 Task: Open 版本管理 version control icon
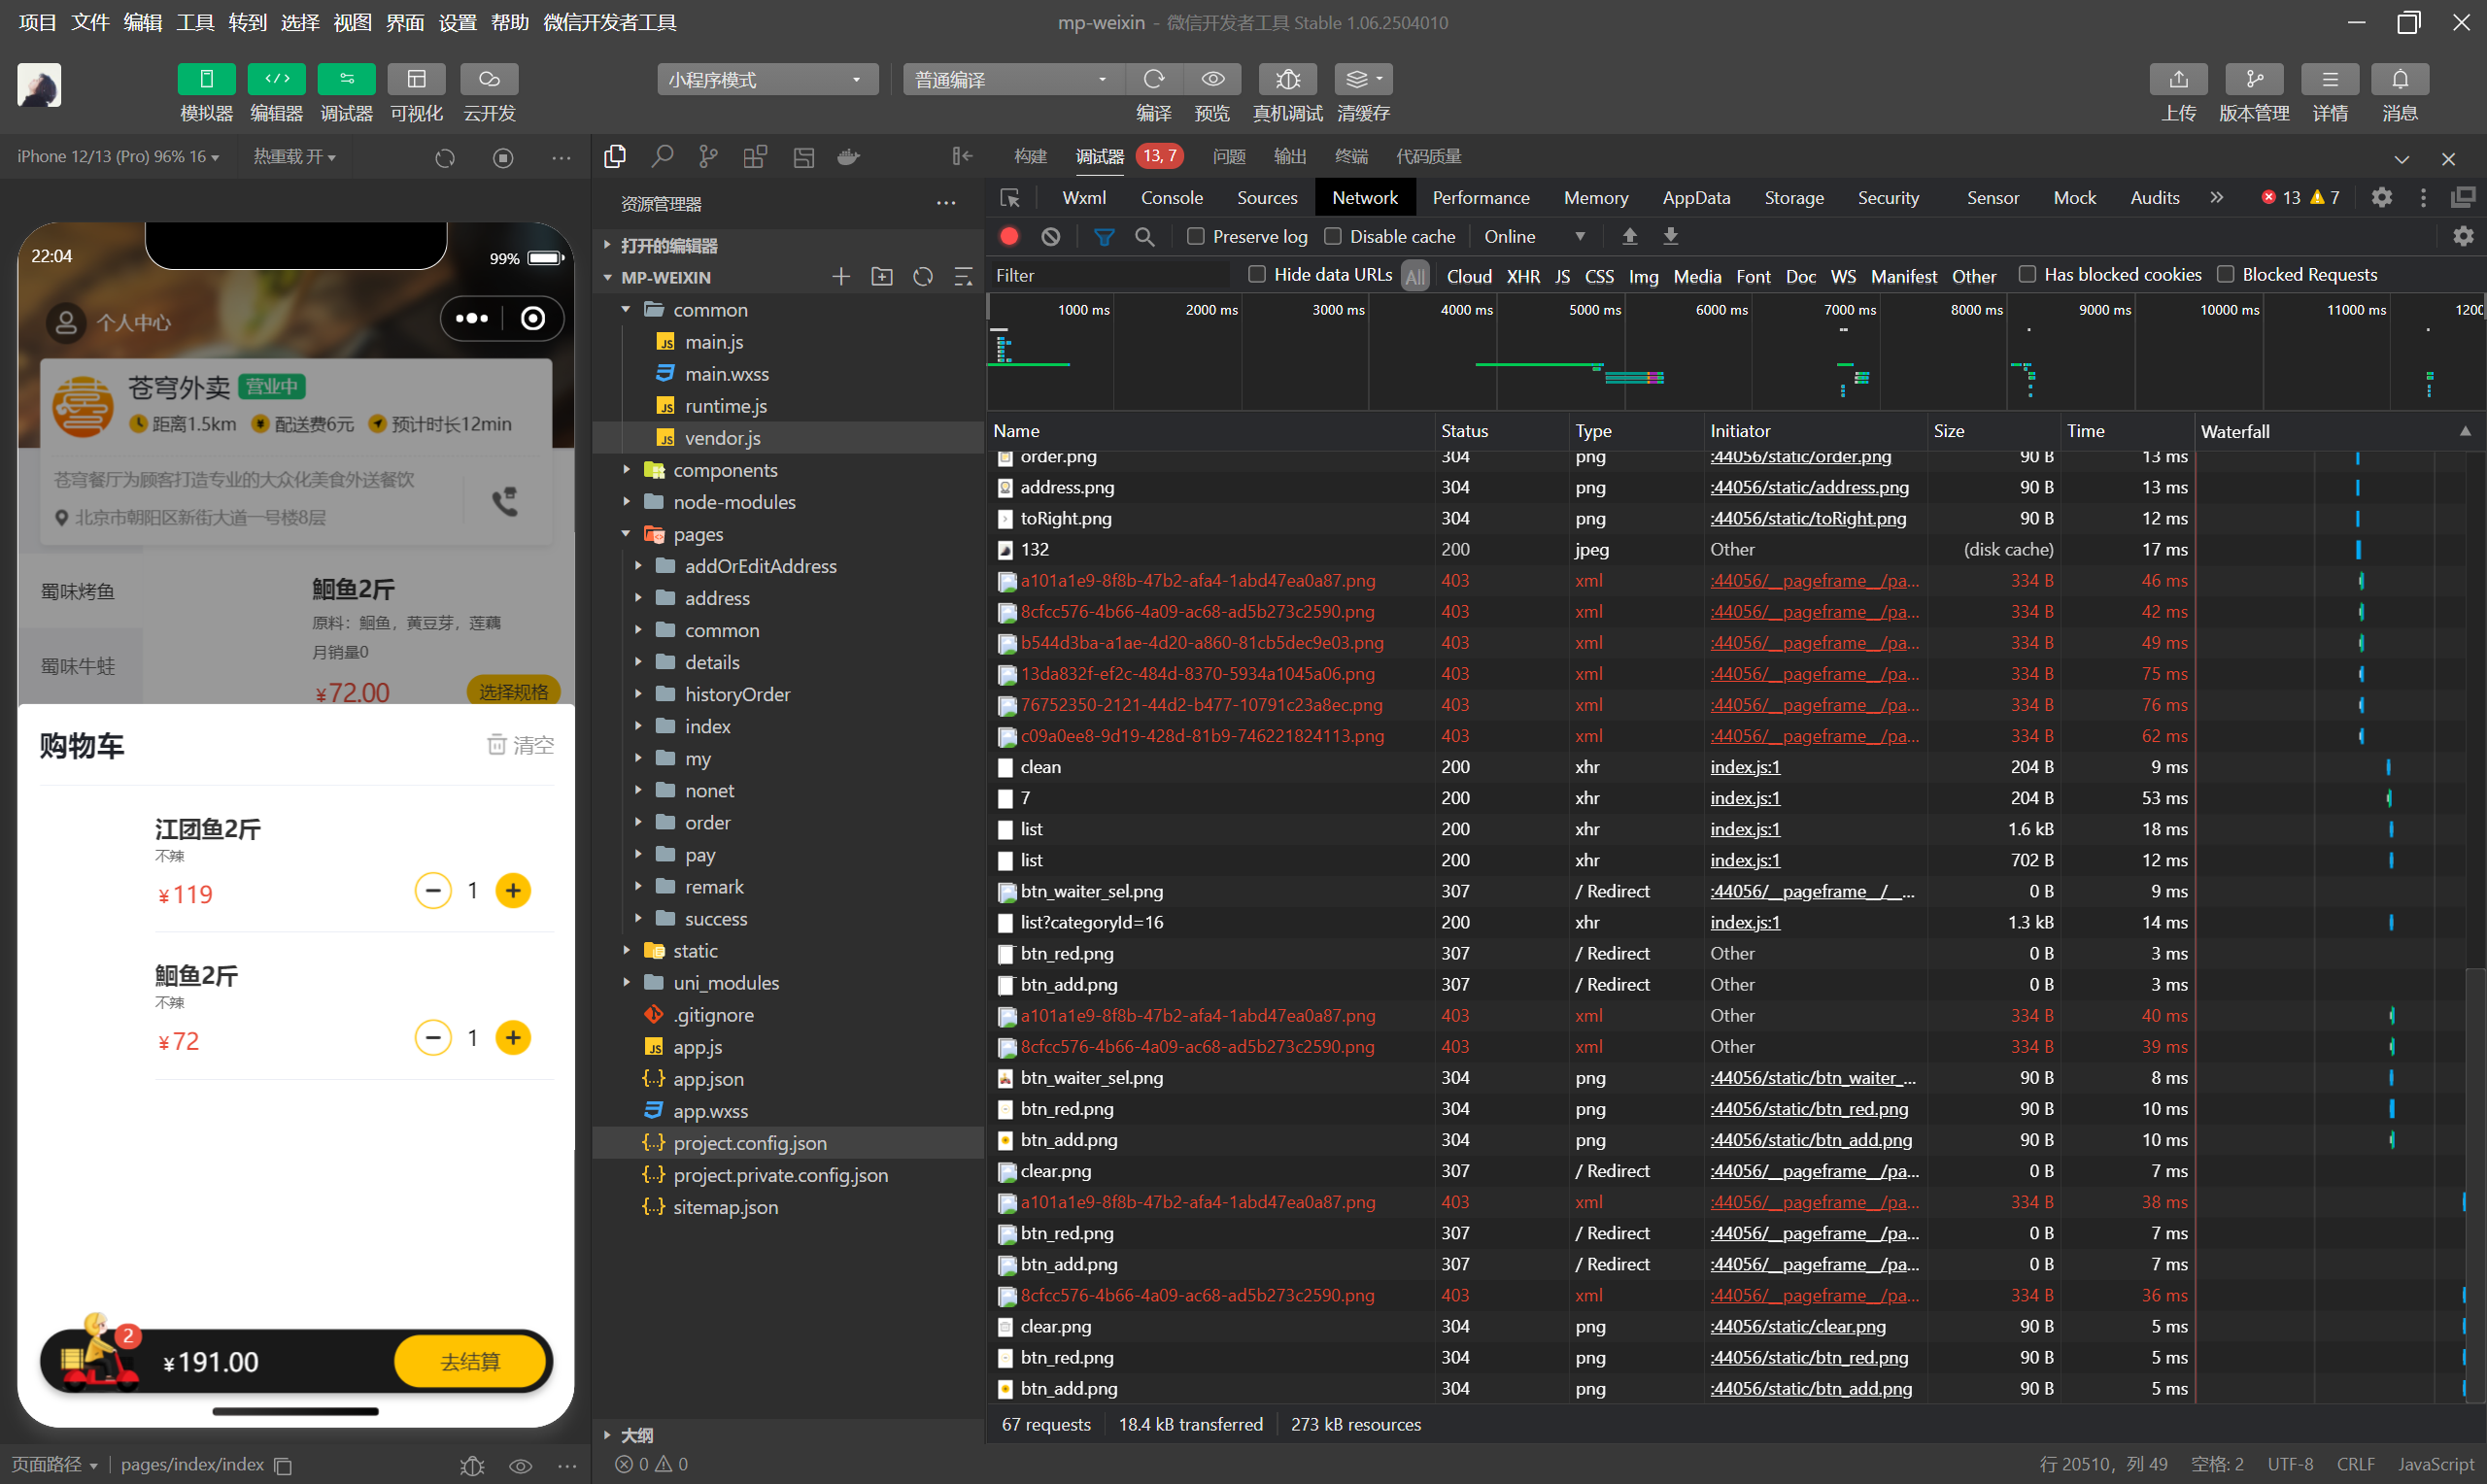click(2253, 79)
